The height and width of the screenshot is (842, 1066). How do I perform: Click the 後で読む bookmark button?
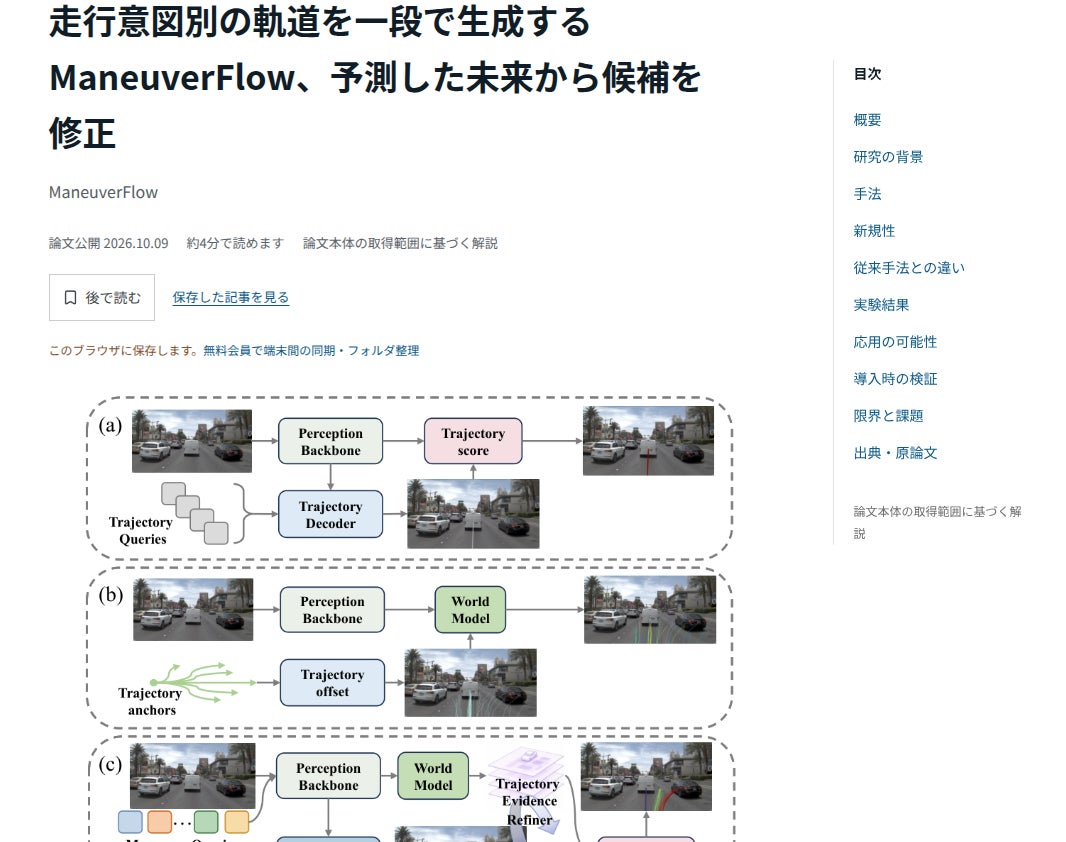(x=102, y=298)
